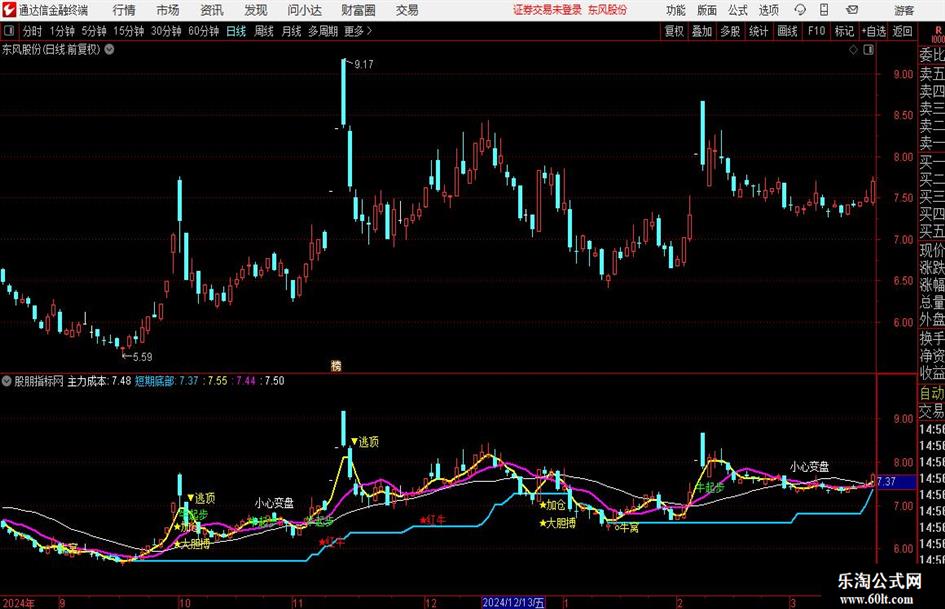This screenshot has height=609, width=945.
Task: Click the 复权 toolbar button
Action: 674,31
